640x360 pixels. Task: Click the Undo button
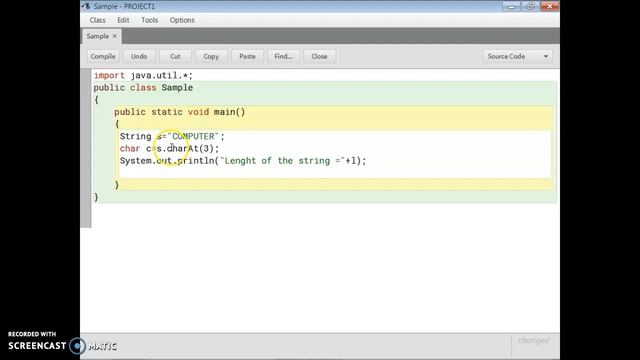pyautogui.click(x=139, y=56)
